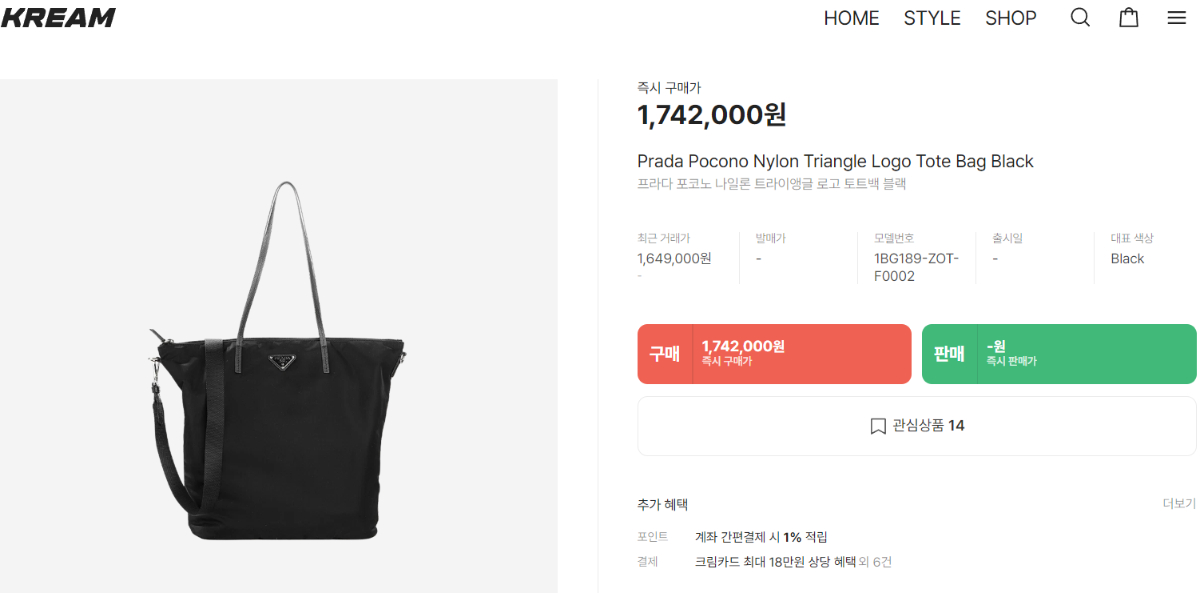
Task: Click the recent price 1,649,000원
Action: pyautogui.click(x=674, y=258)
